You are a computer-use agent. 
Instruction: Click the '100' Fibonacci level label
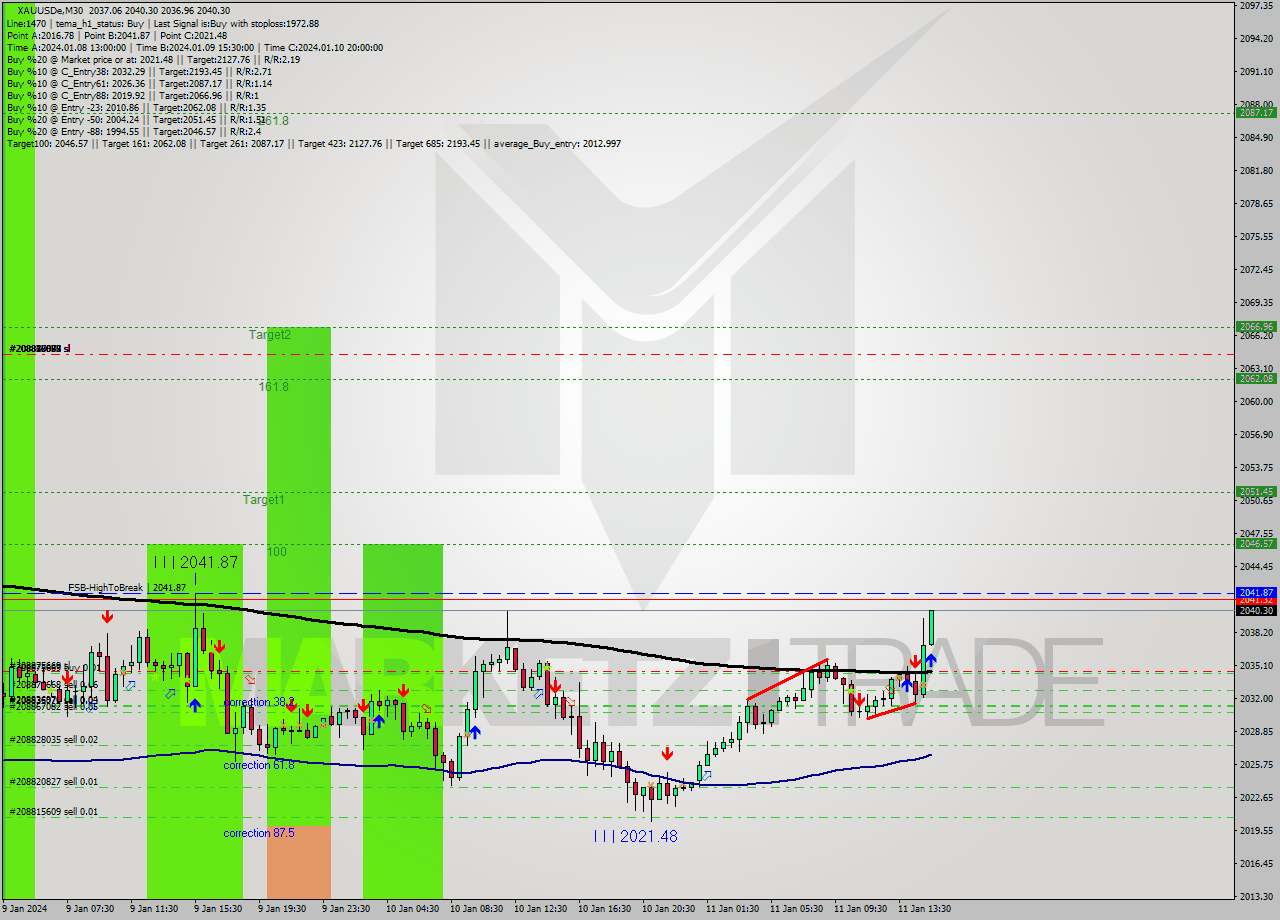pos(277,552)
